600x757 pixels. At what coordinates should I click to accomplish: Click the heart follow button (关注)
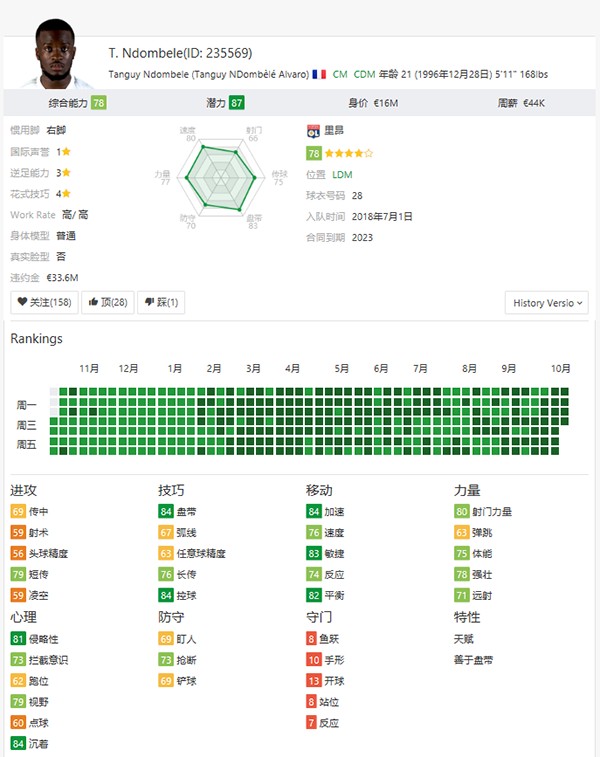click(x=46, y=302)
